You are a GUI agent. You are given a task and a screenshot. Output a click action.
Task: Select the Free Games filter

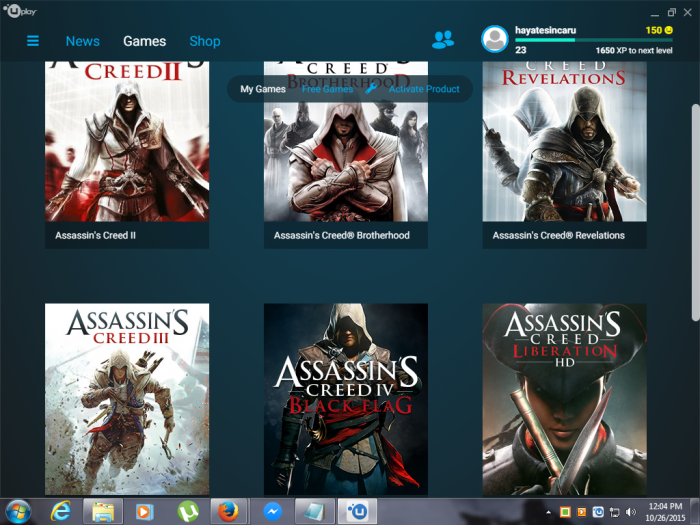(327, 89)
